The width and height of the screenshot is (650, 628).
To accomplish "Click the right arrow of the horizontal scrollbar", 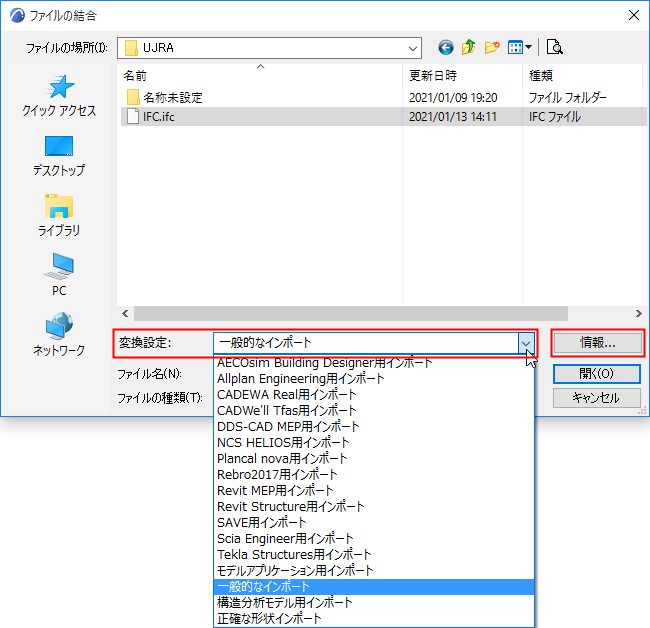I will (x=638, y=314).
